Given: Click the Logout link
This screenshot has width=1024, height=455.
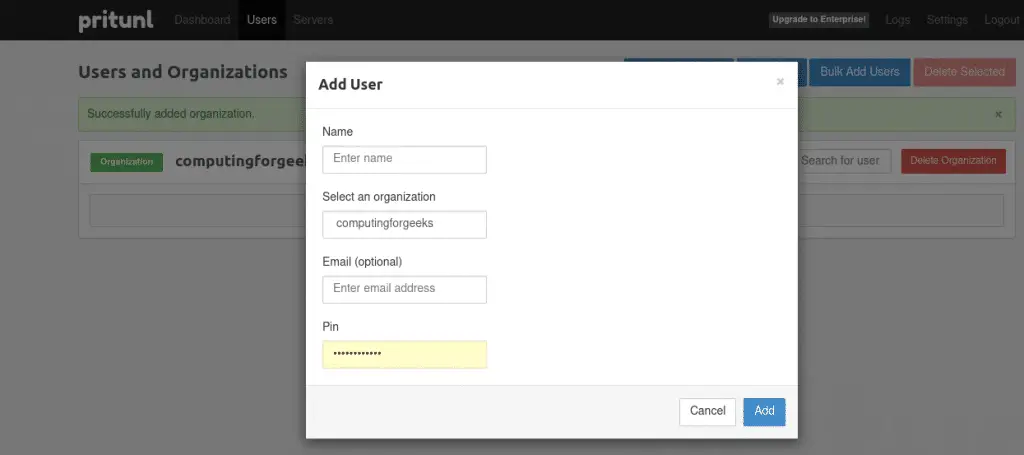Looking at the screenshot, I should tap(1001, 20).
